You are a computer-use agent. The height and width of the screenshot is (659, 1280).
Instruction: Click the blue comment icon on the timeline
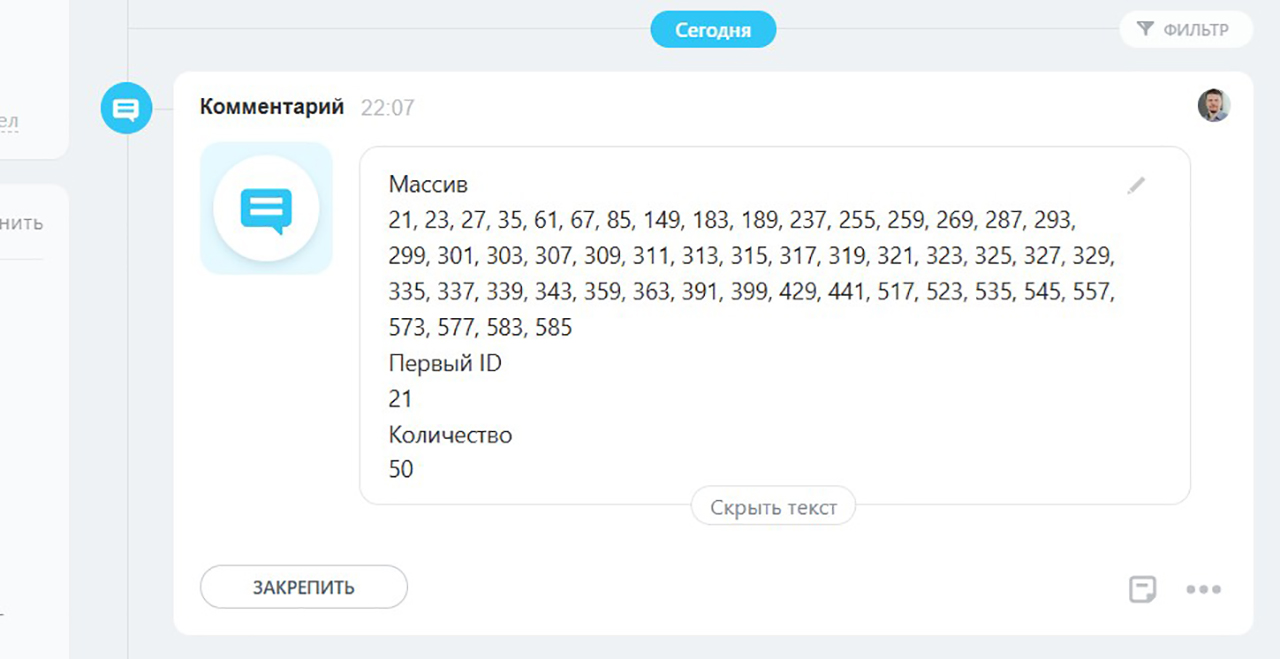pos(126,108)
